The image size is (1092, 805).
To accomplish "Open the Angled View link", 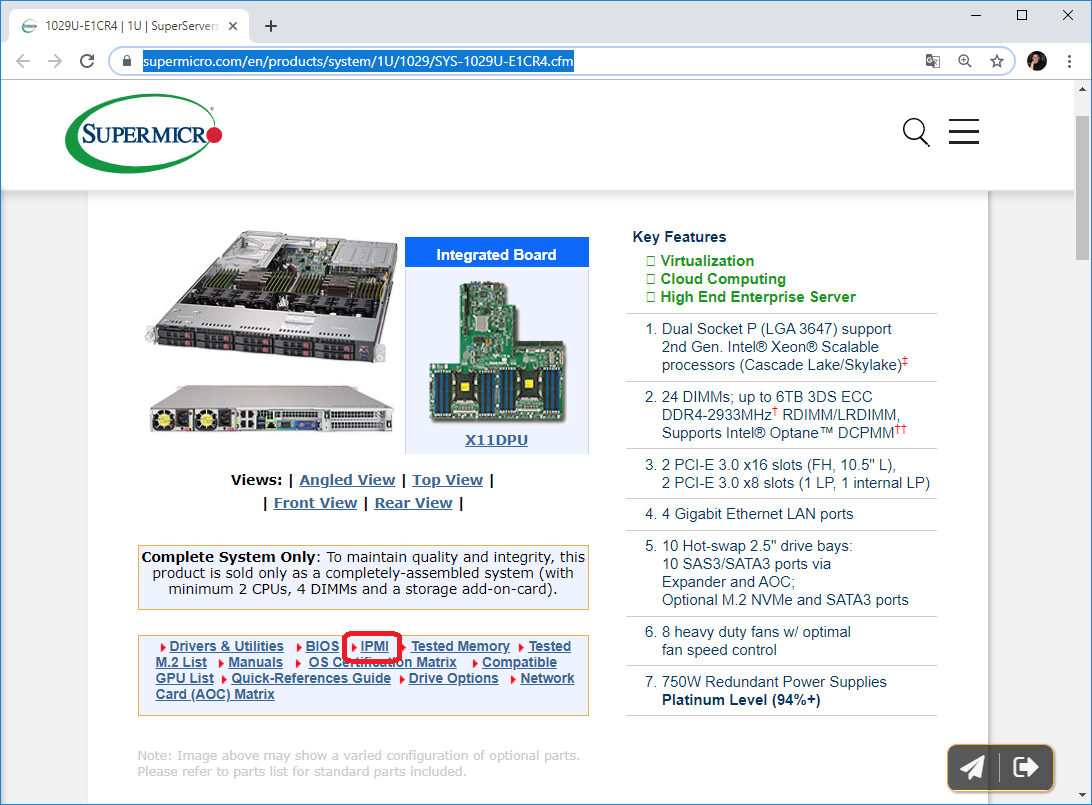I will [347, 480].
